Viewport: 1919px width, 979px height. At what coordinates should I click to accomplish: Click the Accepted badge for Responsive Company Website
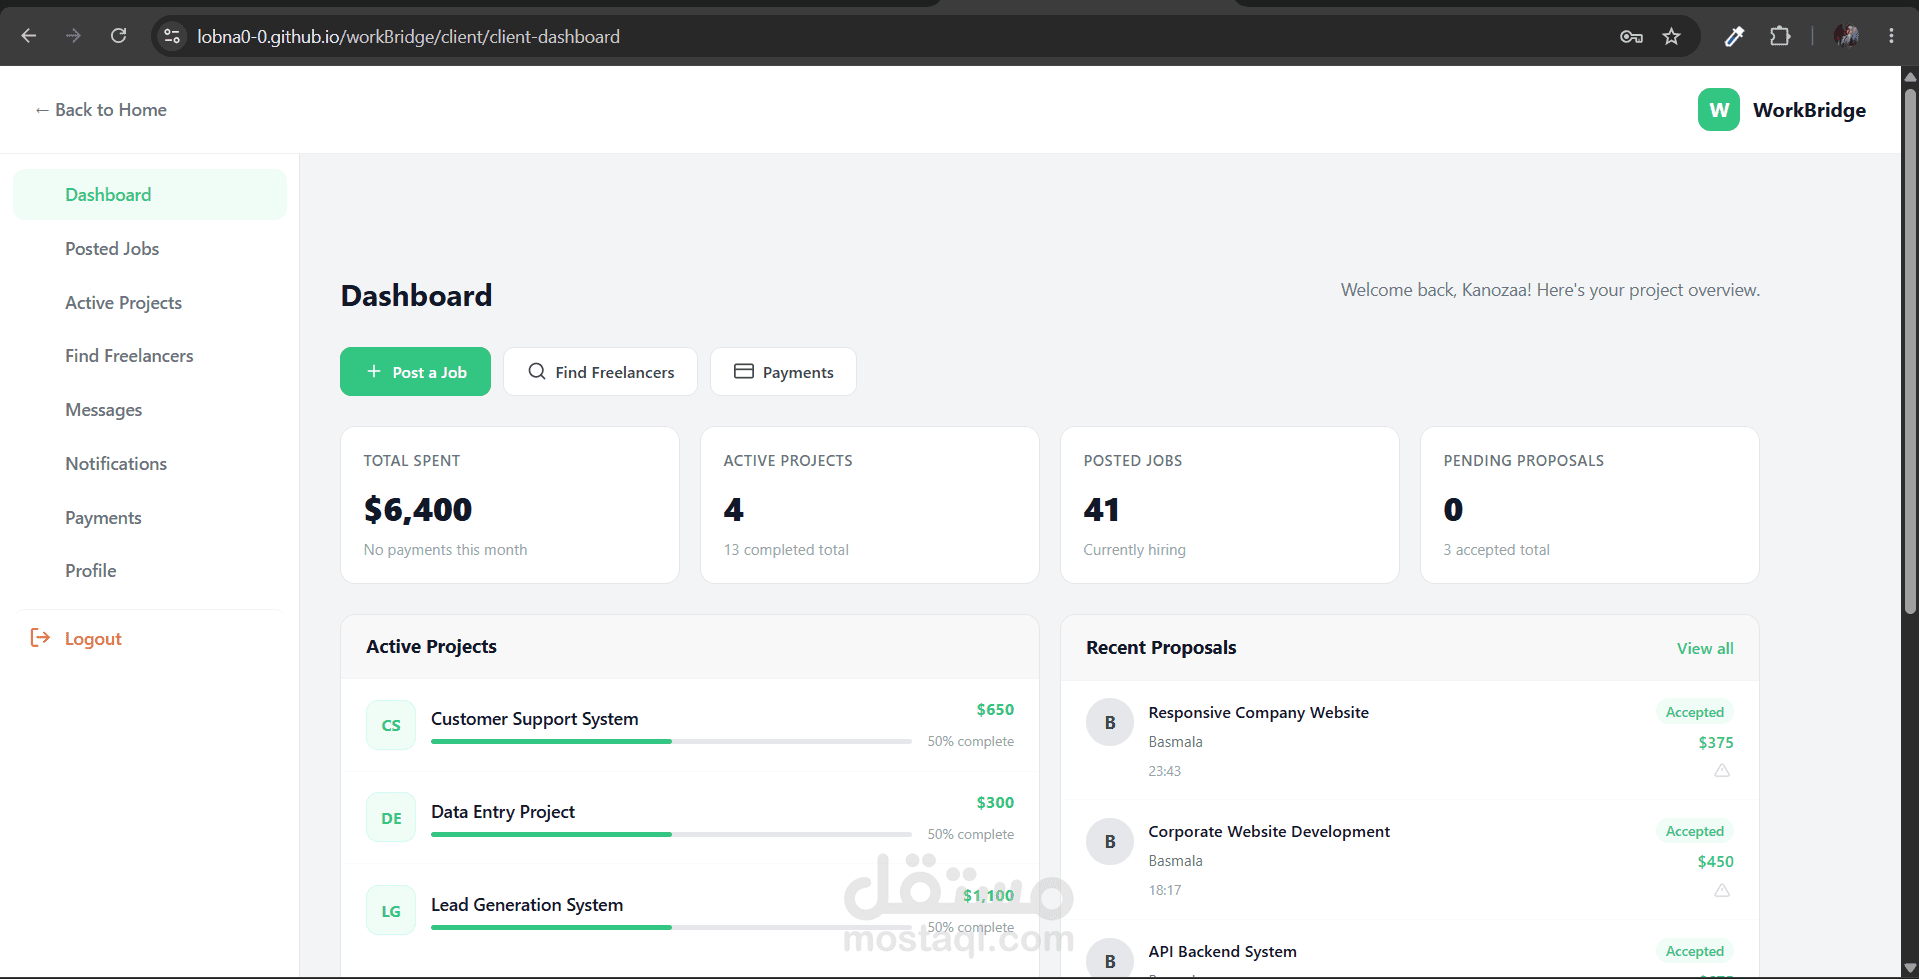[x=1695, y=712]
